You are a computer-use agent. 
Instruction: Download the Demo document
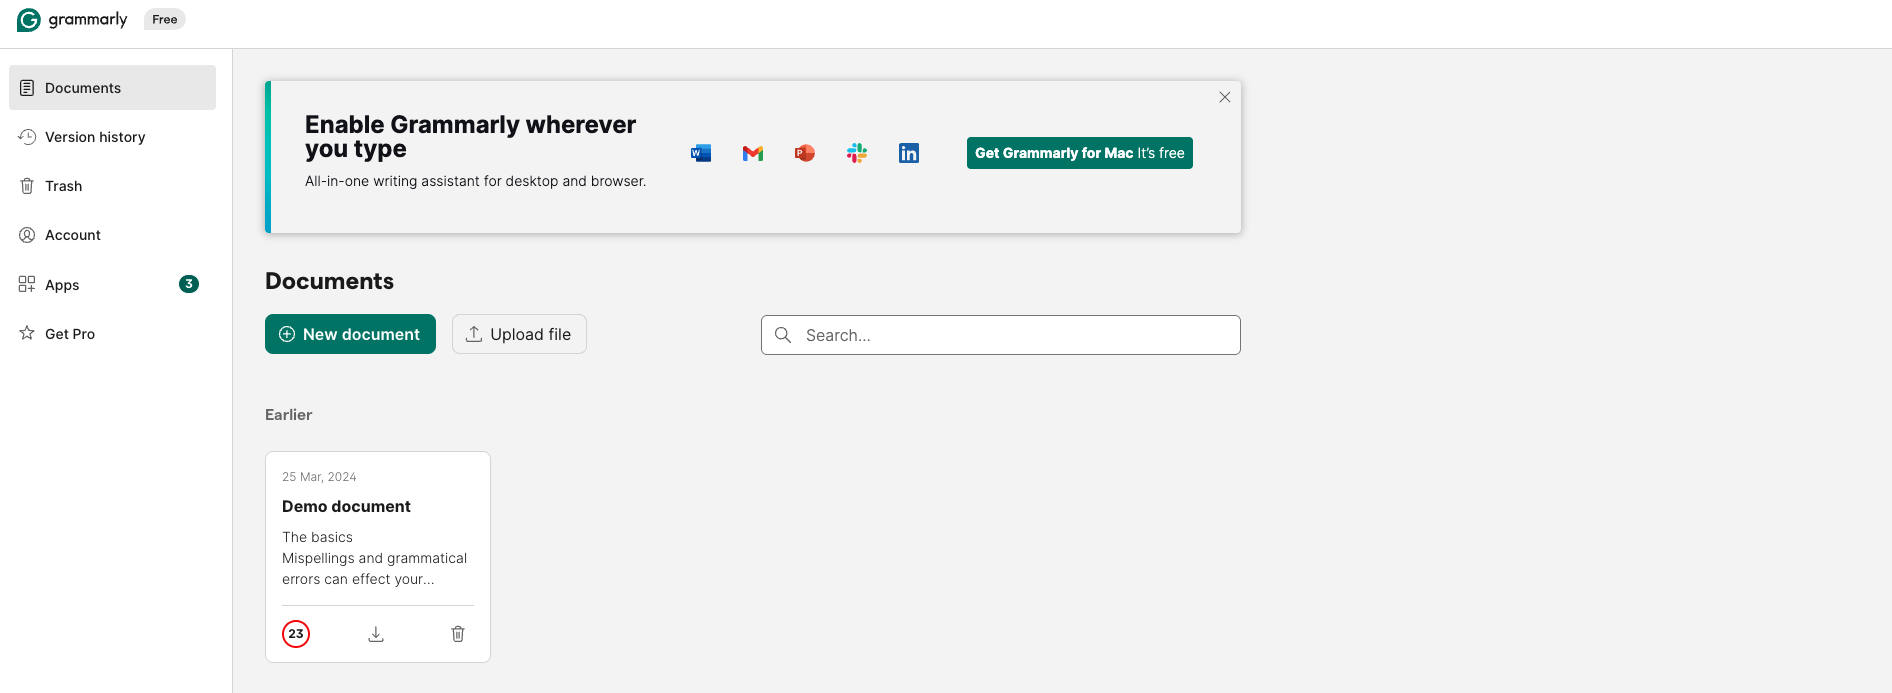376,634
